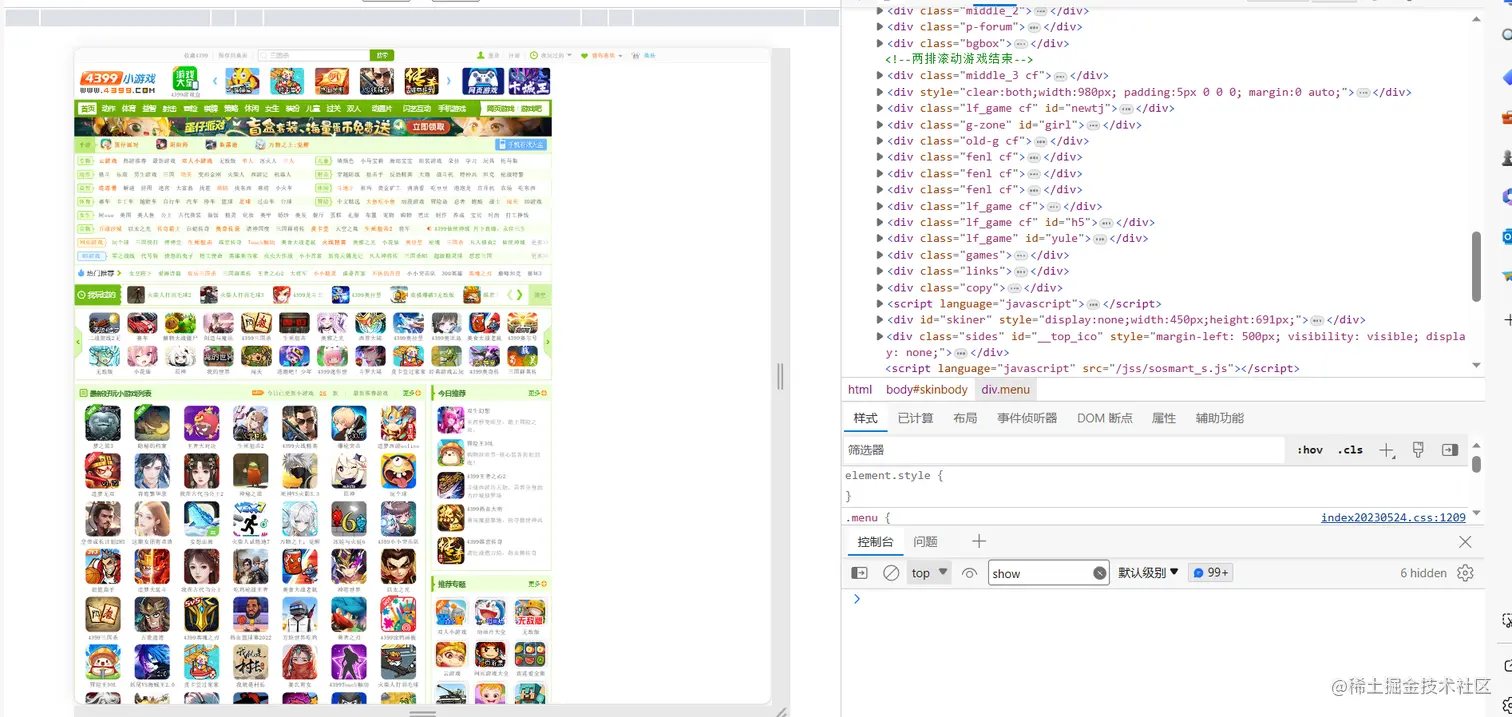Expand the div class="links" node
Image resolution: width=1512 pixels, height=717 pixels.
[x=880, y=271]
